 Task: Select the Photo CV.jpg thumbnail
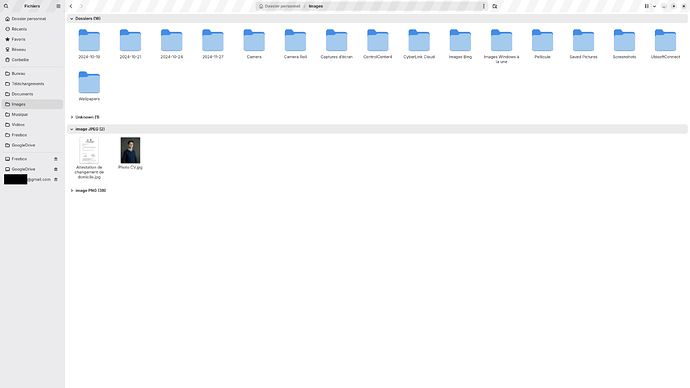point(130,150)
